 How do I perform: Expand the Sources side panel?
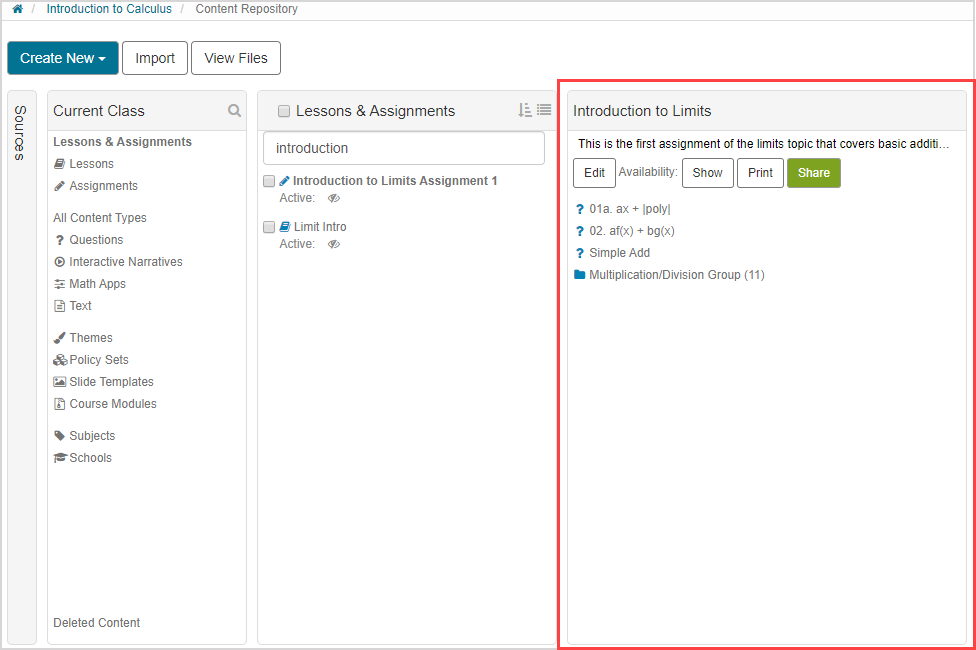[21, 132]
